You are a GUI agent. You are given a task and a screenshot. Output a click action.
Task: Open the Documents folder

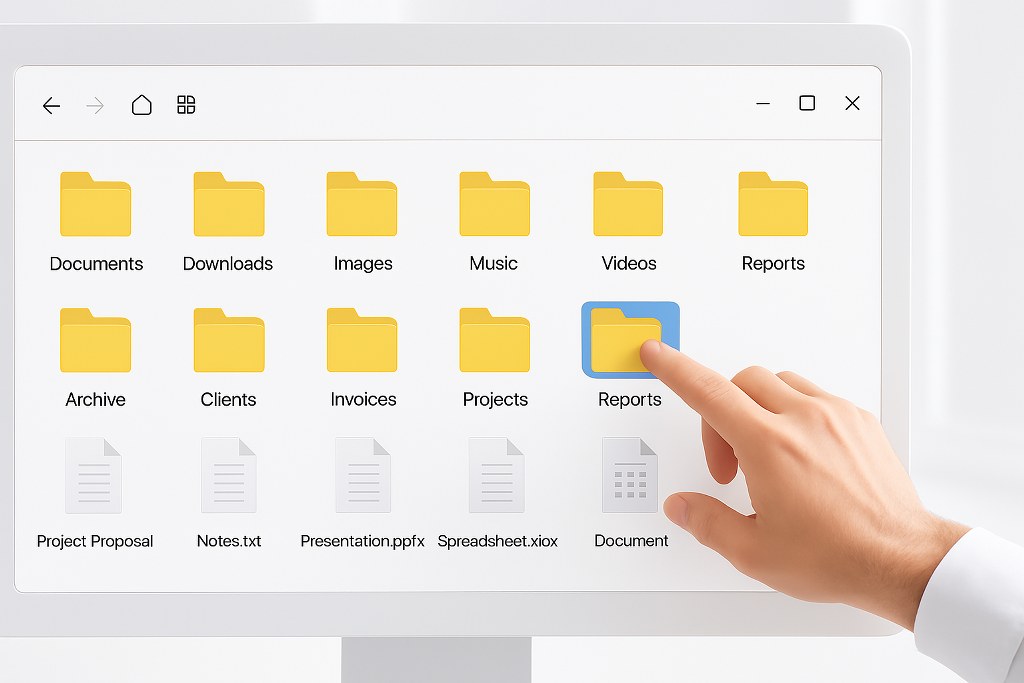[95, 205]
